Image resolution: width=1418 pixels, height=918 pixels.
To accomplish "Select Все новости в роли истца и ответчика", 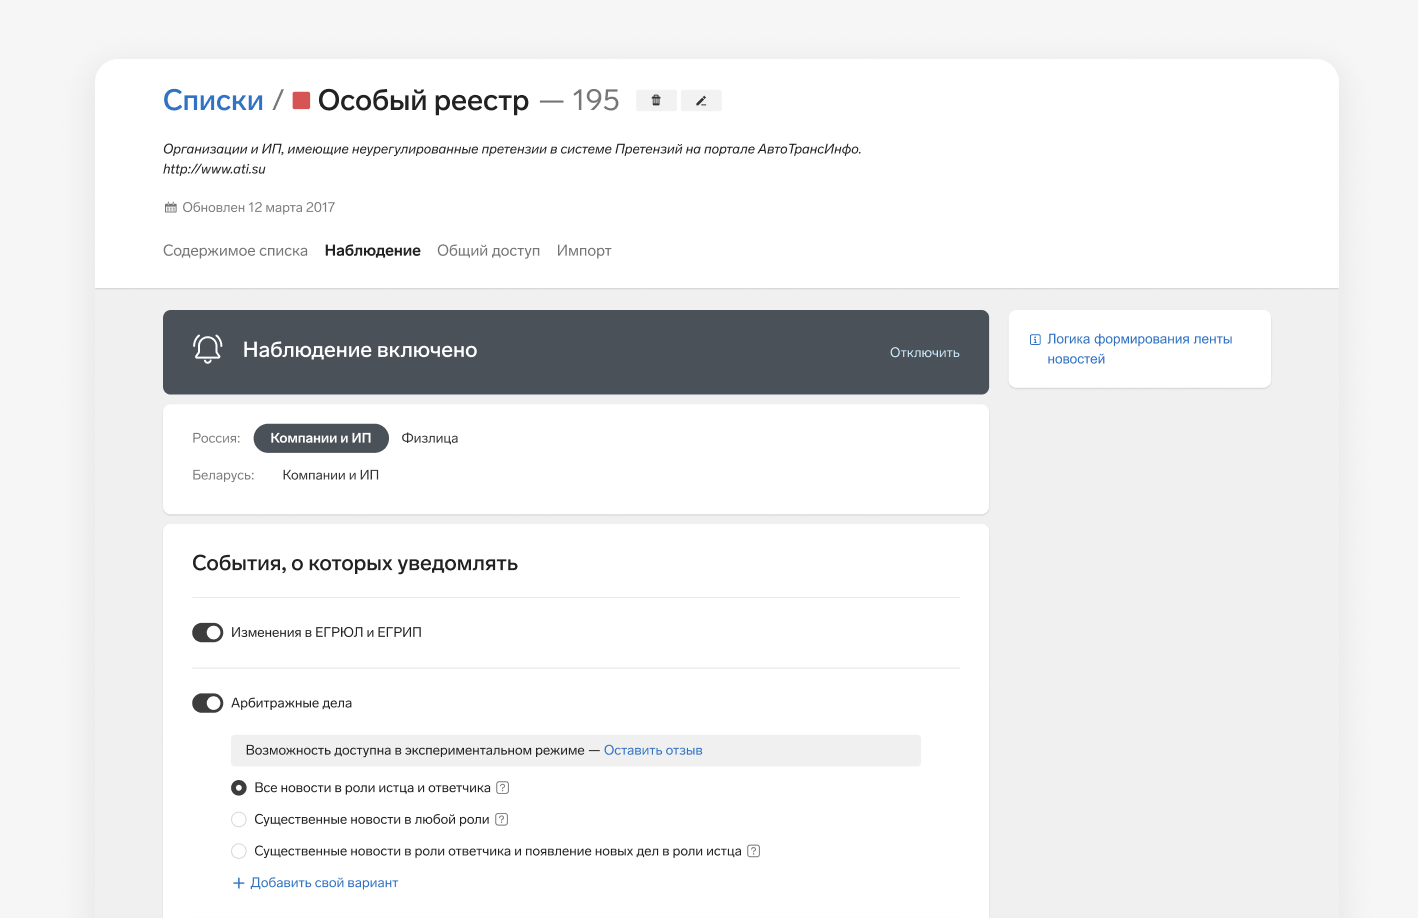I will (238, 788).
